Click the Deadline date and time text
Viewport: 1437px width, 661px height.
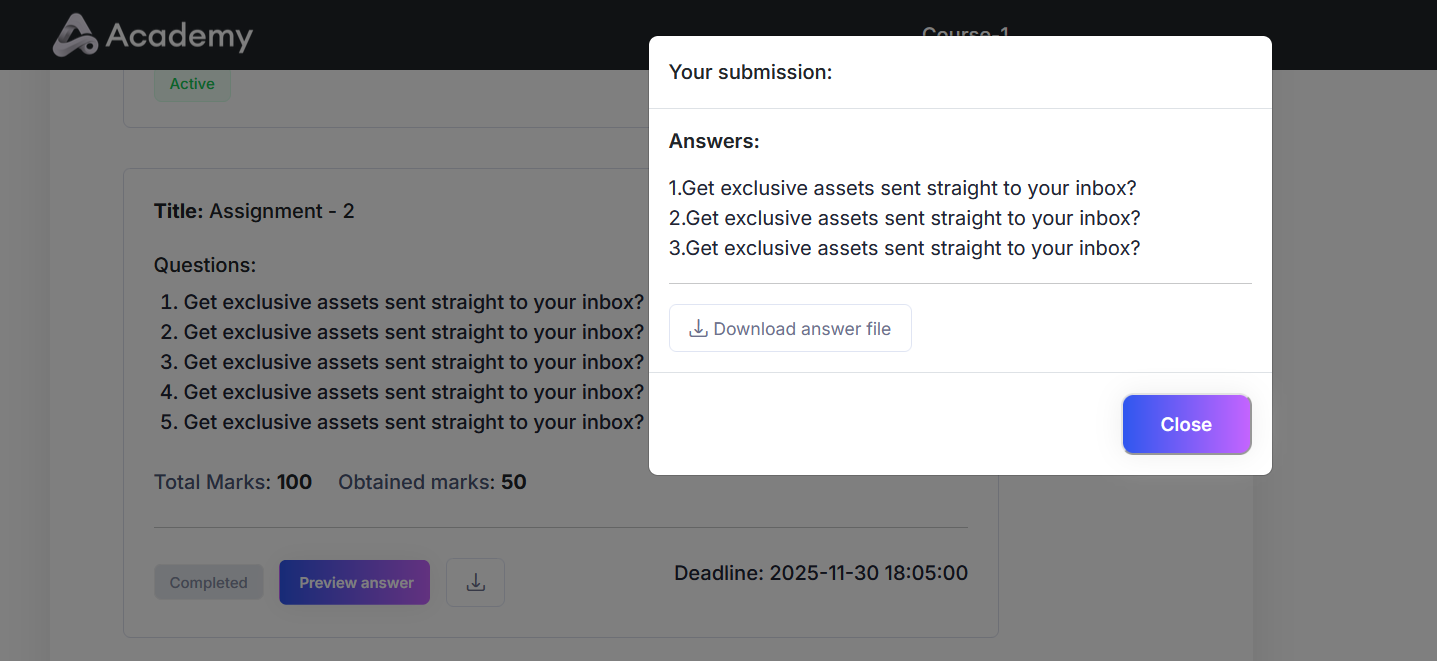(820, 573)
